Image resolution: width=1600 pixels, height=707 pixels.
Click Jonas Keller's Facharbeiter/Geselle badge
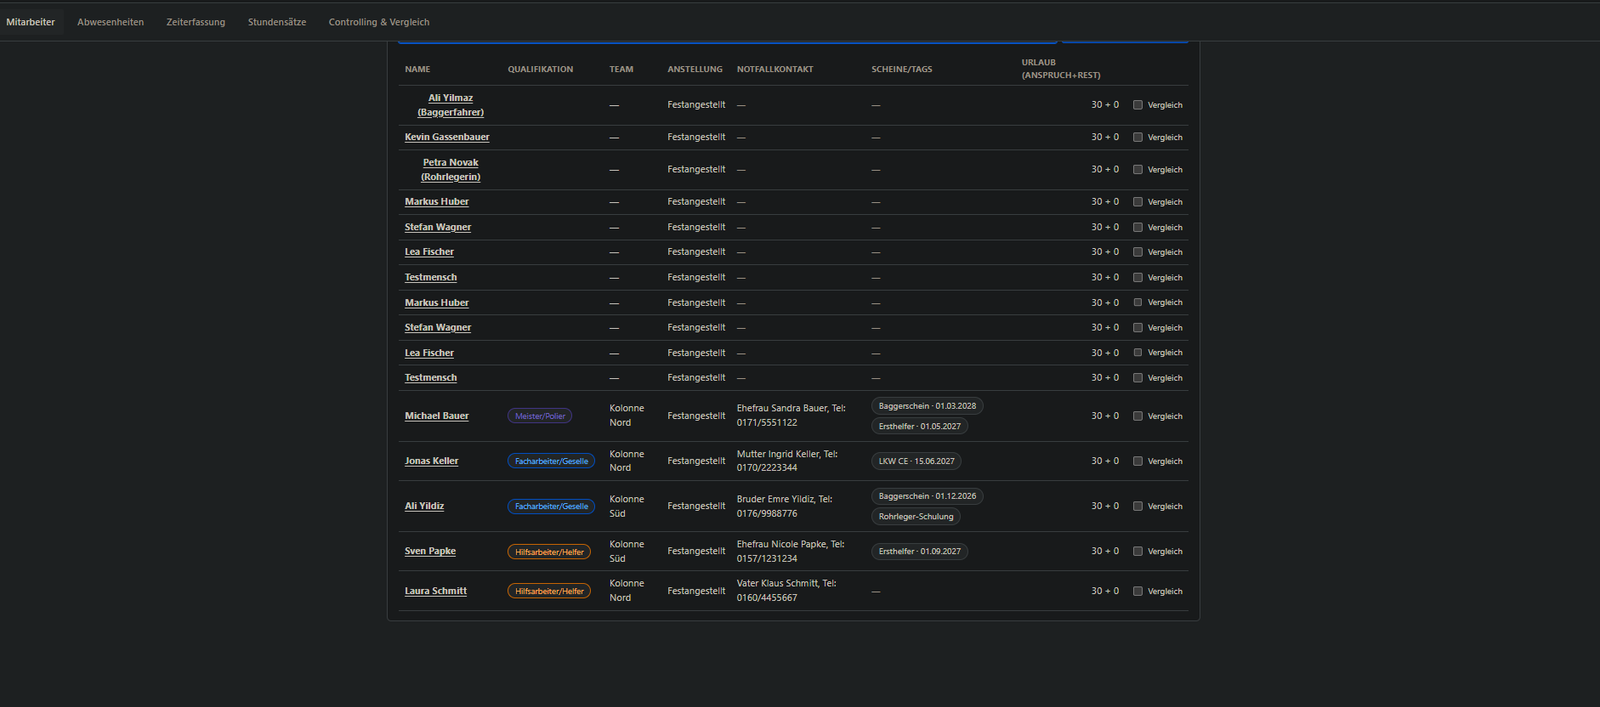click(x=551, y=461)
